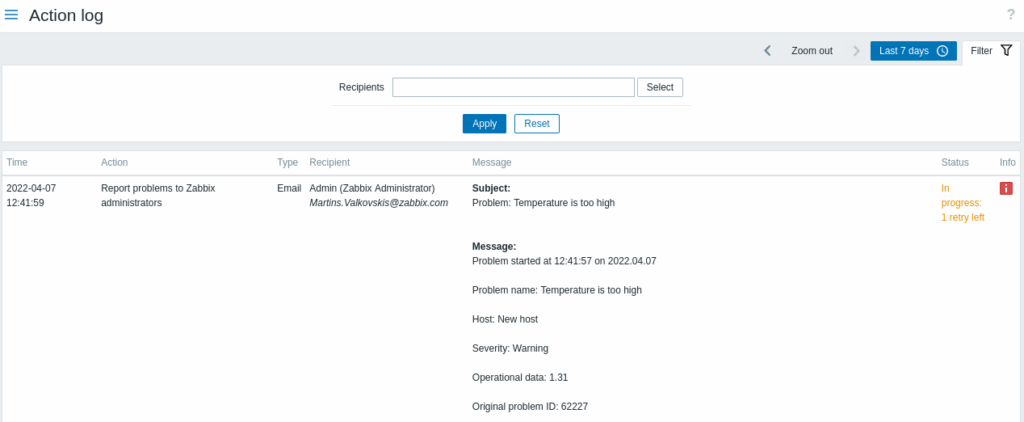Click the Time column header
This screenshot has width=1024, height=422.
pos(17,162)
